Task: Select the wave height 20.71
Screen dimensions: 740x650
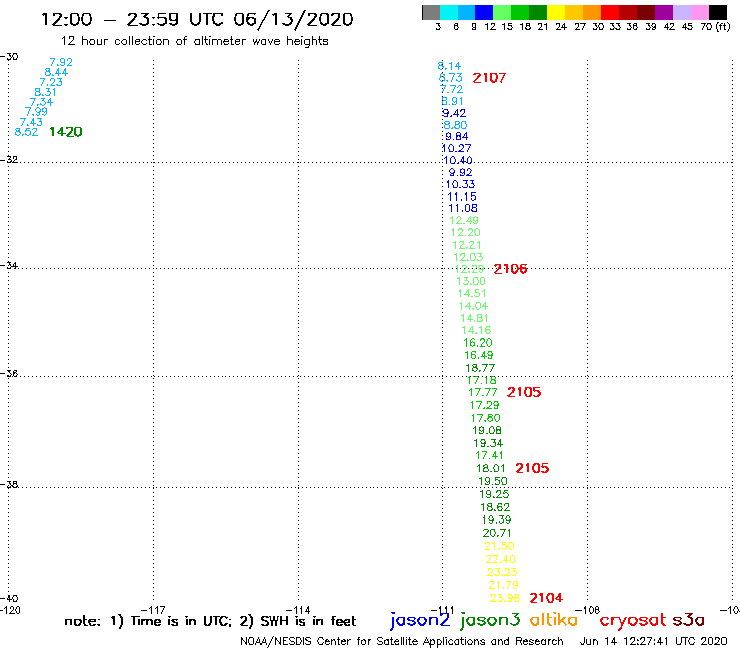Action: pos(496,533)
